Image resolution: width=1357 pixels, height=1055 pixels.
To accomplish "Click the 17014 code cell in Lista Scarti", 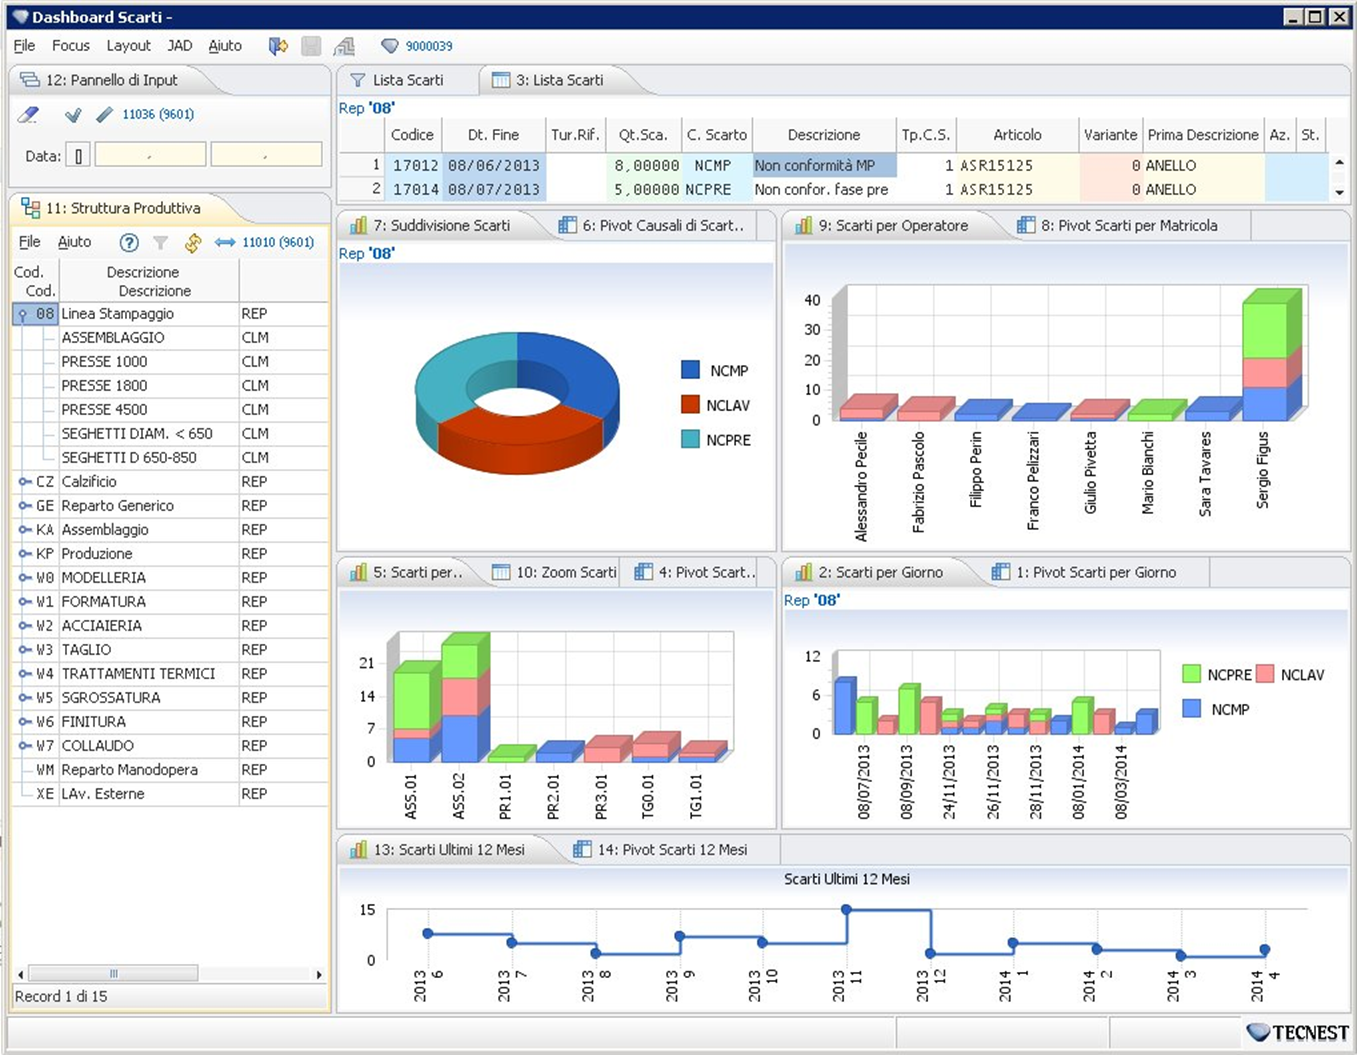I will click(415, 190).
